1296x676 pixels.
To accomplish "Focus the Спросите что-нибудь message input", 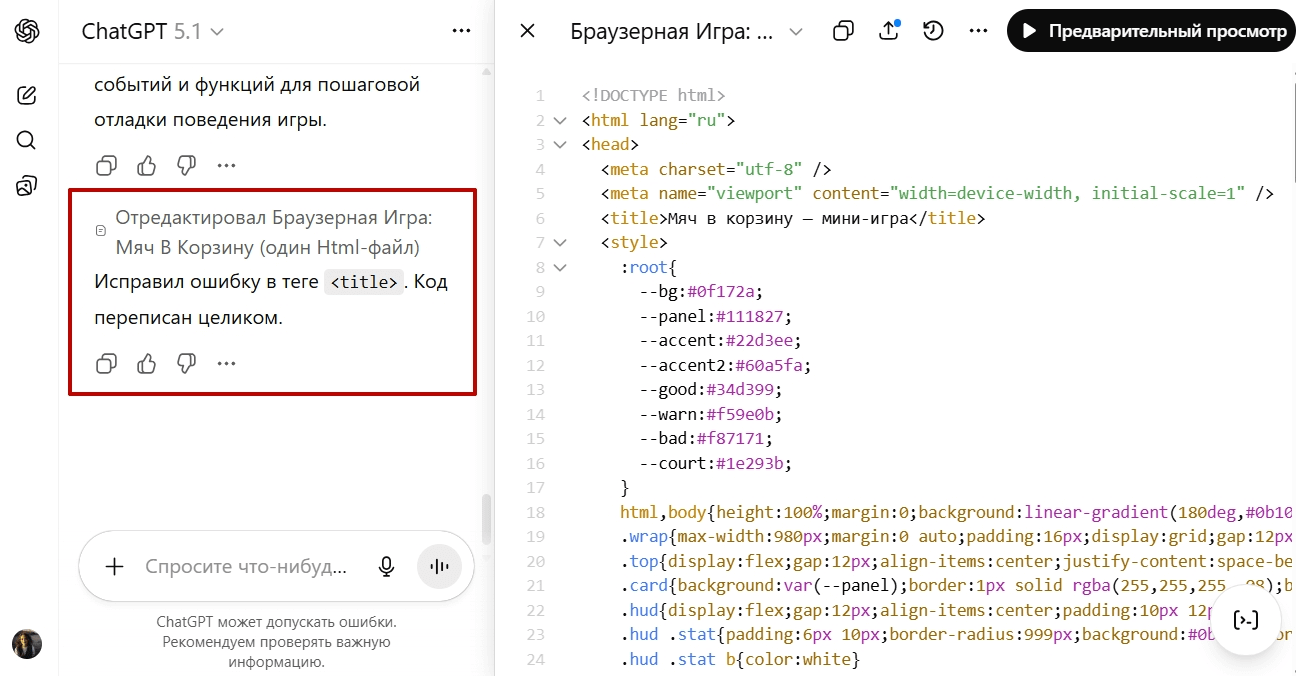I will click(x=247, y=567).
